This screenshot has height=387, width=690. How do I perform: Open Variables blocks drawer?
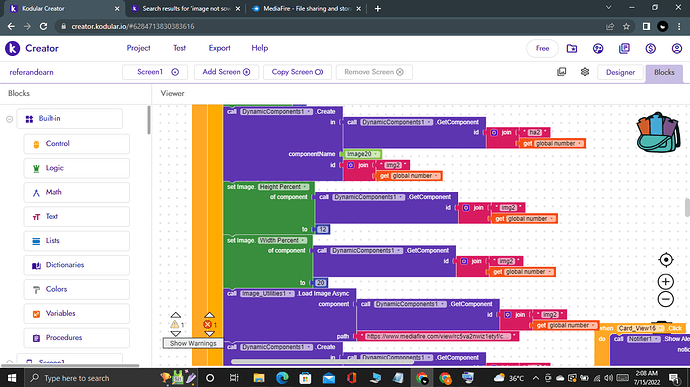[77, 313]
